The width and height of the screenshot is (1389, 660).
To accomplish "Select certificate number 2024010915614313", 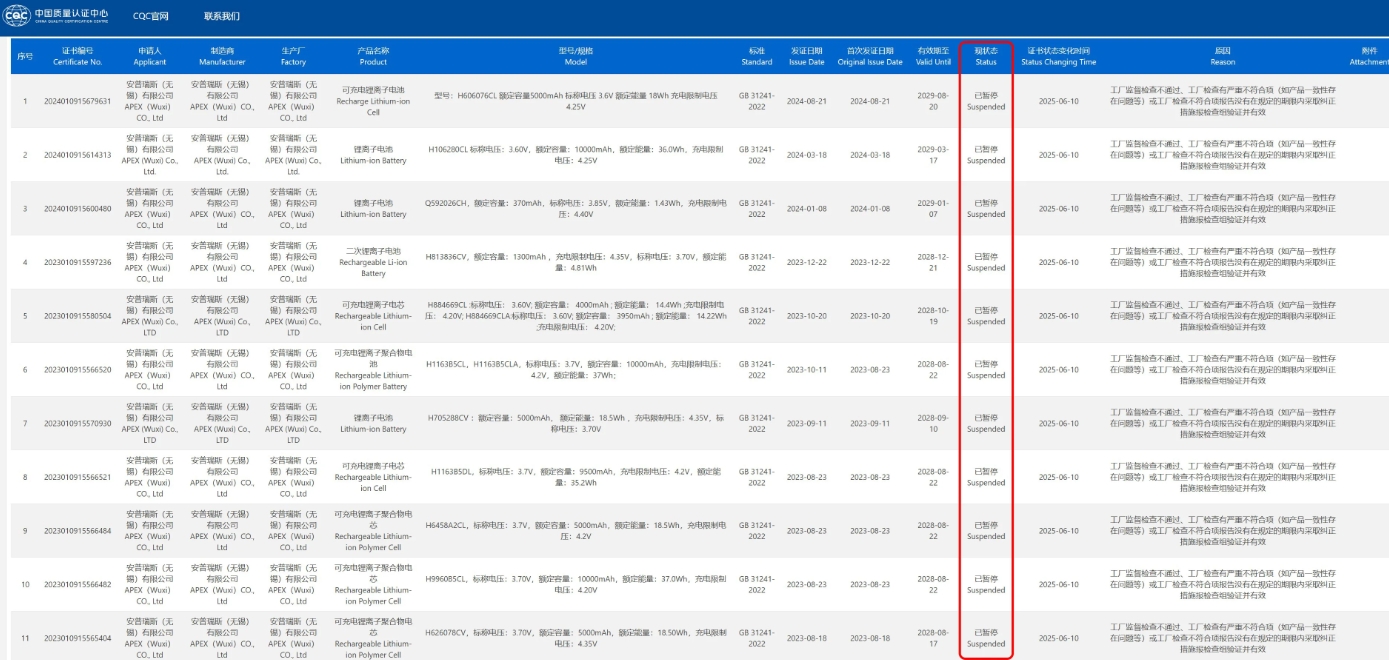I will [x=78, y=155].
